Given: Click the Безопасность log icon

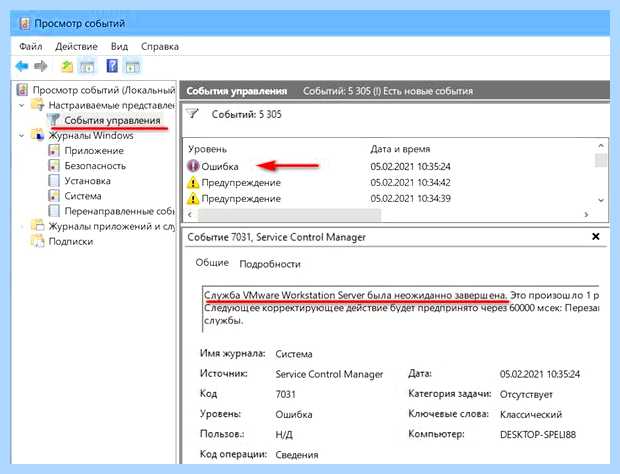Looking at the screenshot, I should pos(54,166).
